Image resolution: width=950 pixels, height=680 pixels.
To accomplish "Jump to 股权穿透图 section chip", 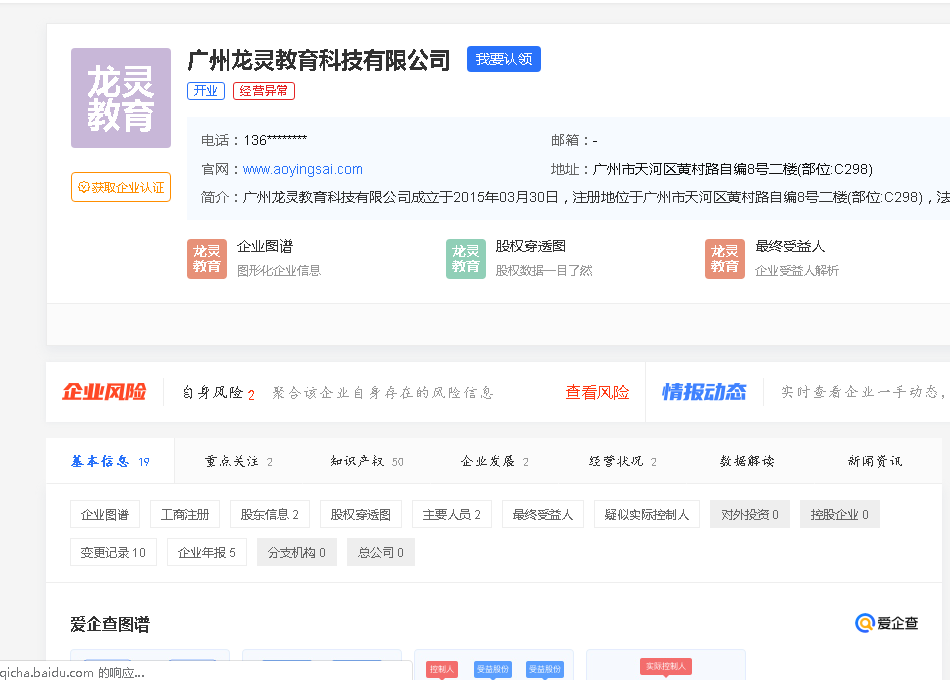I will pos(360,515).
